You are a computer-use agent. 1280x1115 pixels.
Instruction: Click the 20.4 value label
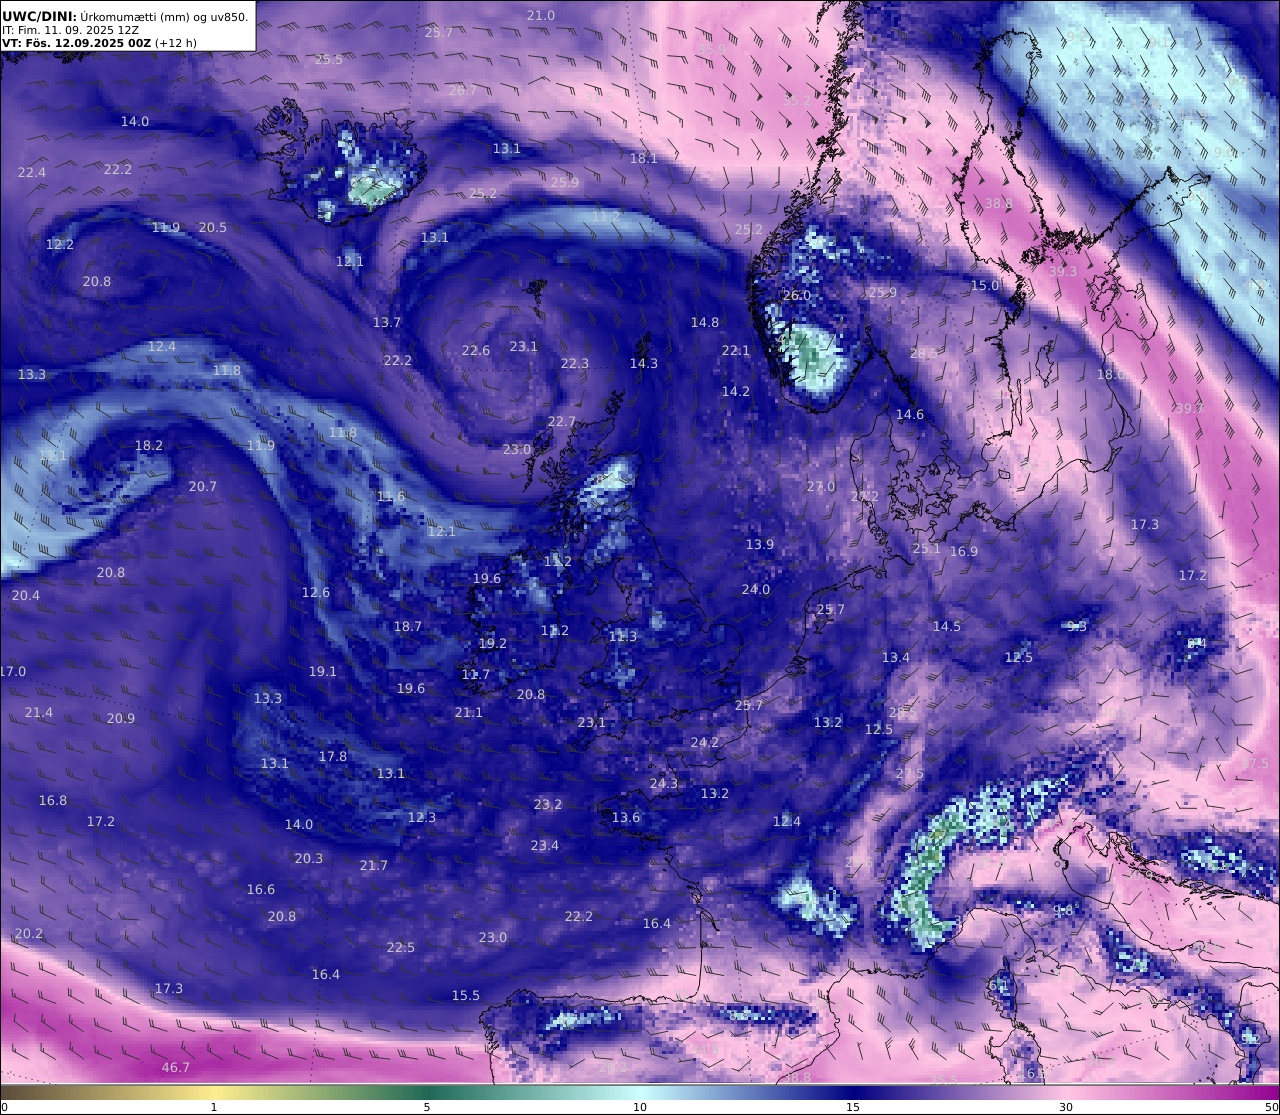click(x=26, y=595)
